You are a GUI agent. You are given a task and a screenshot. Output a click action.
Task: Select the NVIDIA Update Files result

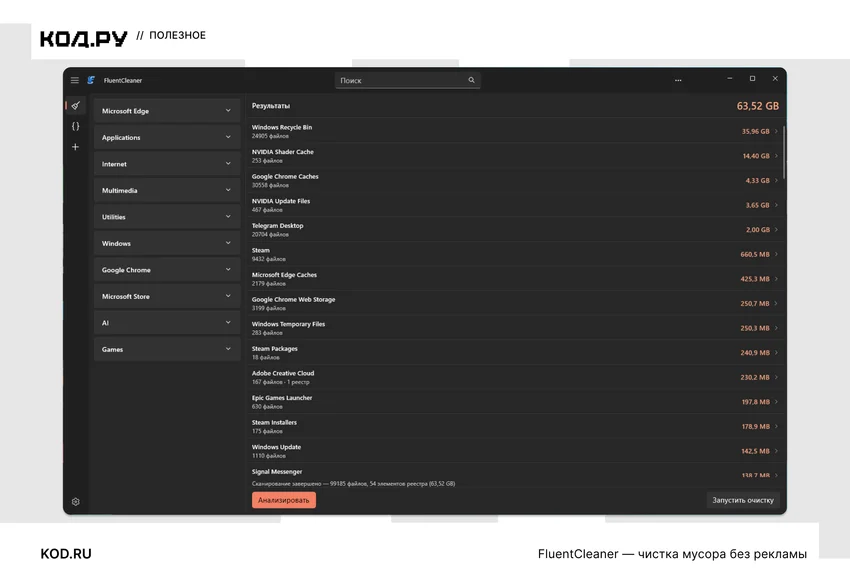click(515, 205)
